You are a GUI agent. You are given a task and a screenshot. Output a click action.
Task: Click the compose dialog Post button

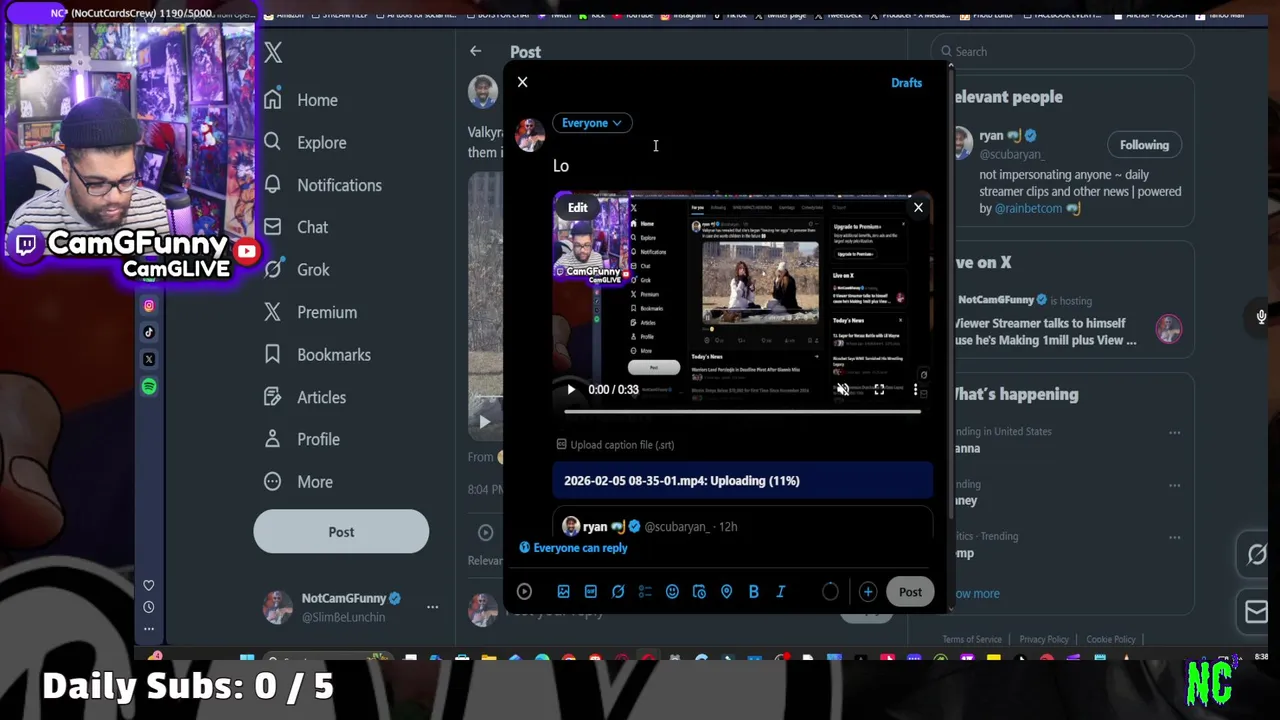coord(910,592)
